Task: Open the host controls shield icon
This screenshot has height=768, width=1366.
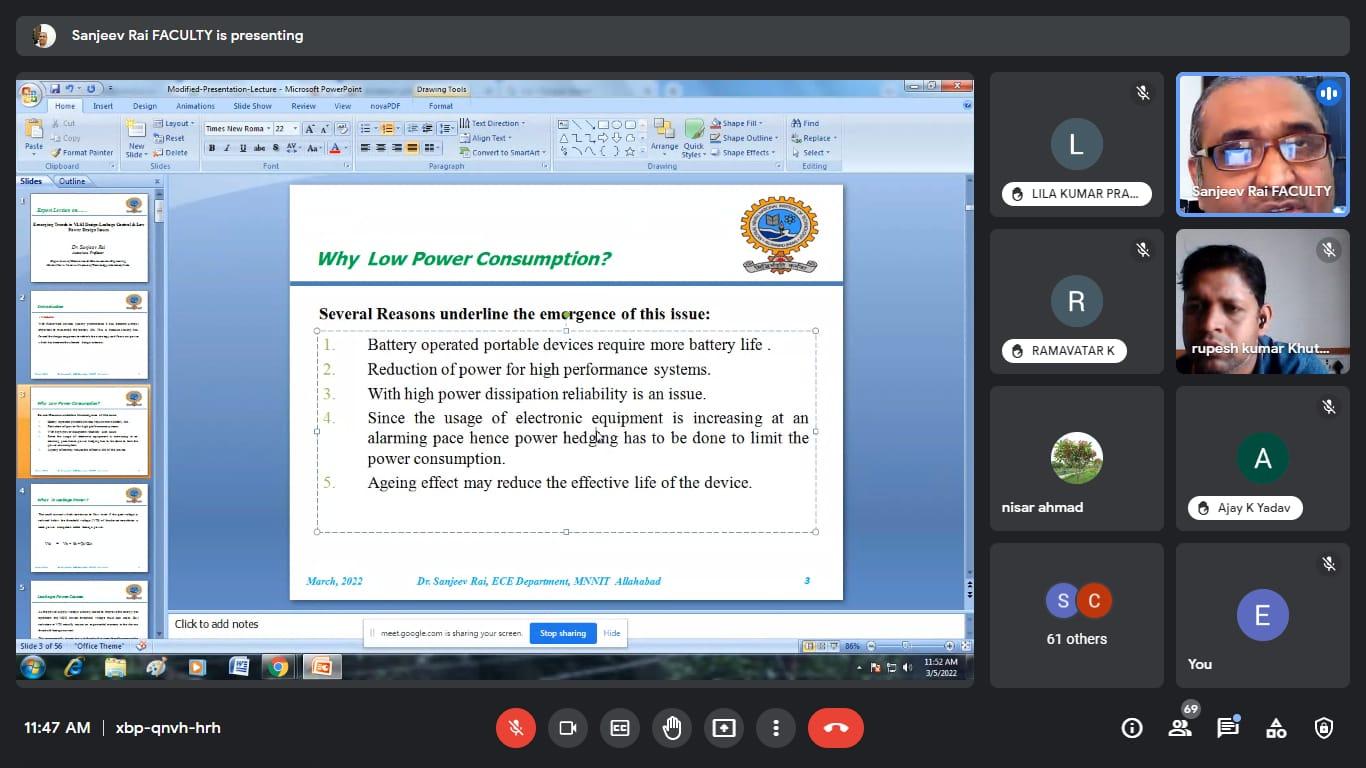Action: [1324, 728]
